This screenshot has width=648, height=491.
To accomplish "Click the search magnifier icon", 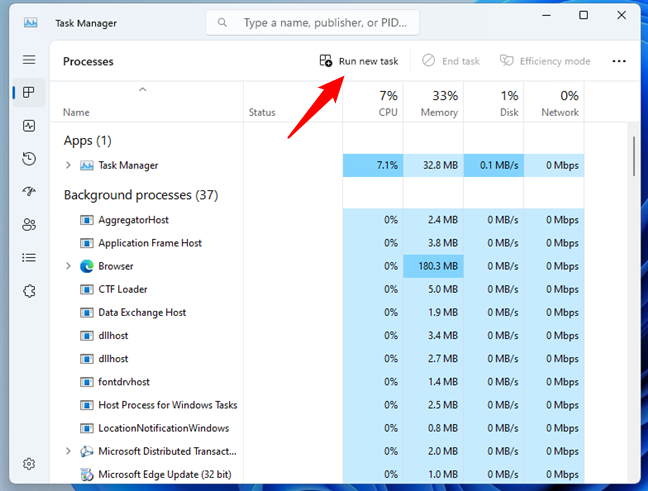I will click(222, 22).
